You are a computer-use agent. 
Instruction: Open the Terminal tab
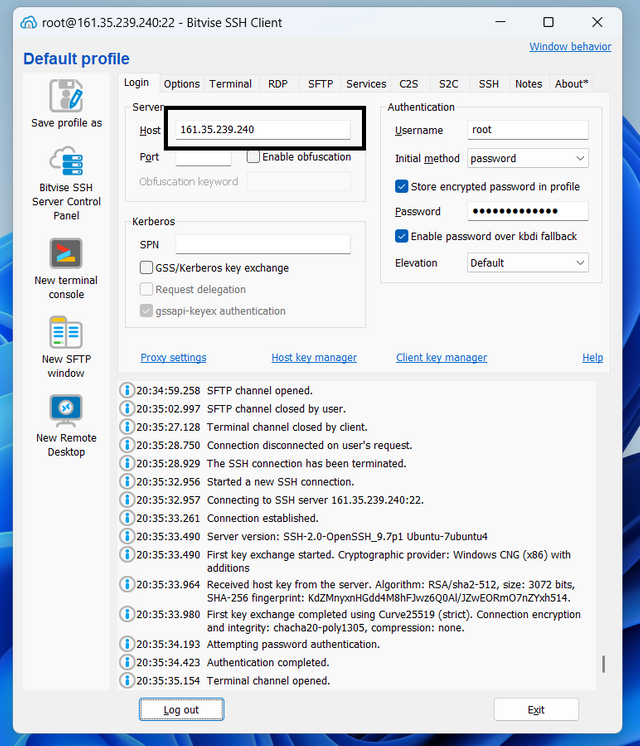click(x=230, y=84)
